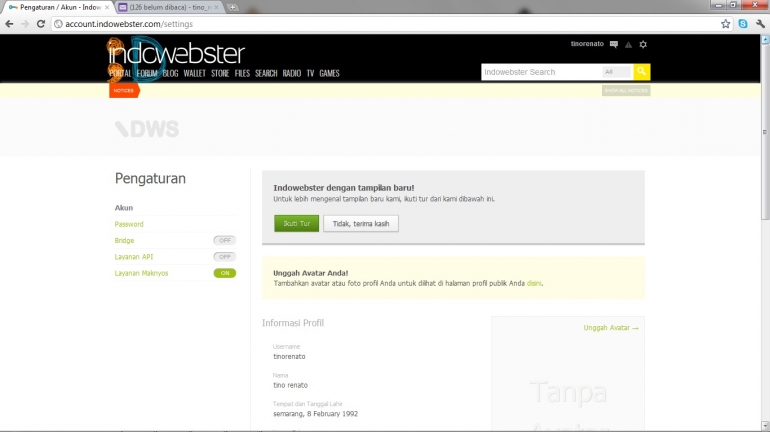This screenshot has height=432, width=770.
Task: Enable the Layanan API toggle
Action: point(224,257)
